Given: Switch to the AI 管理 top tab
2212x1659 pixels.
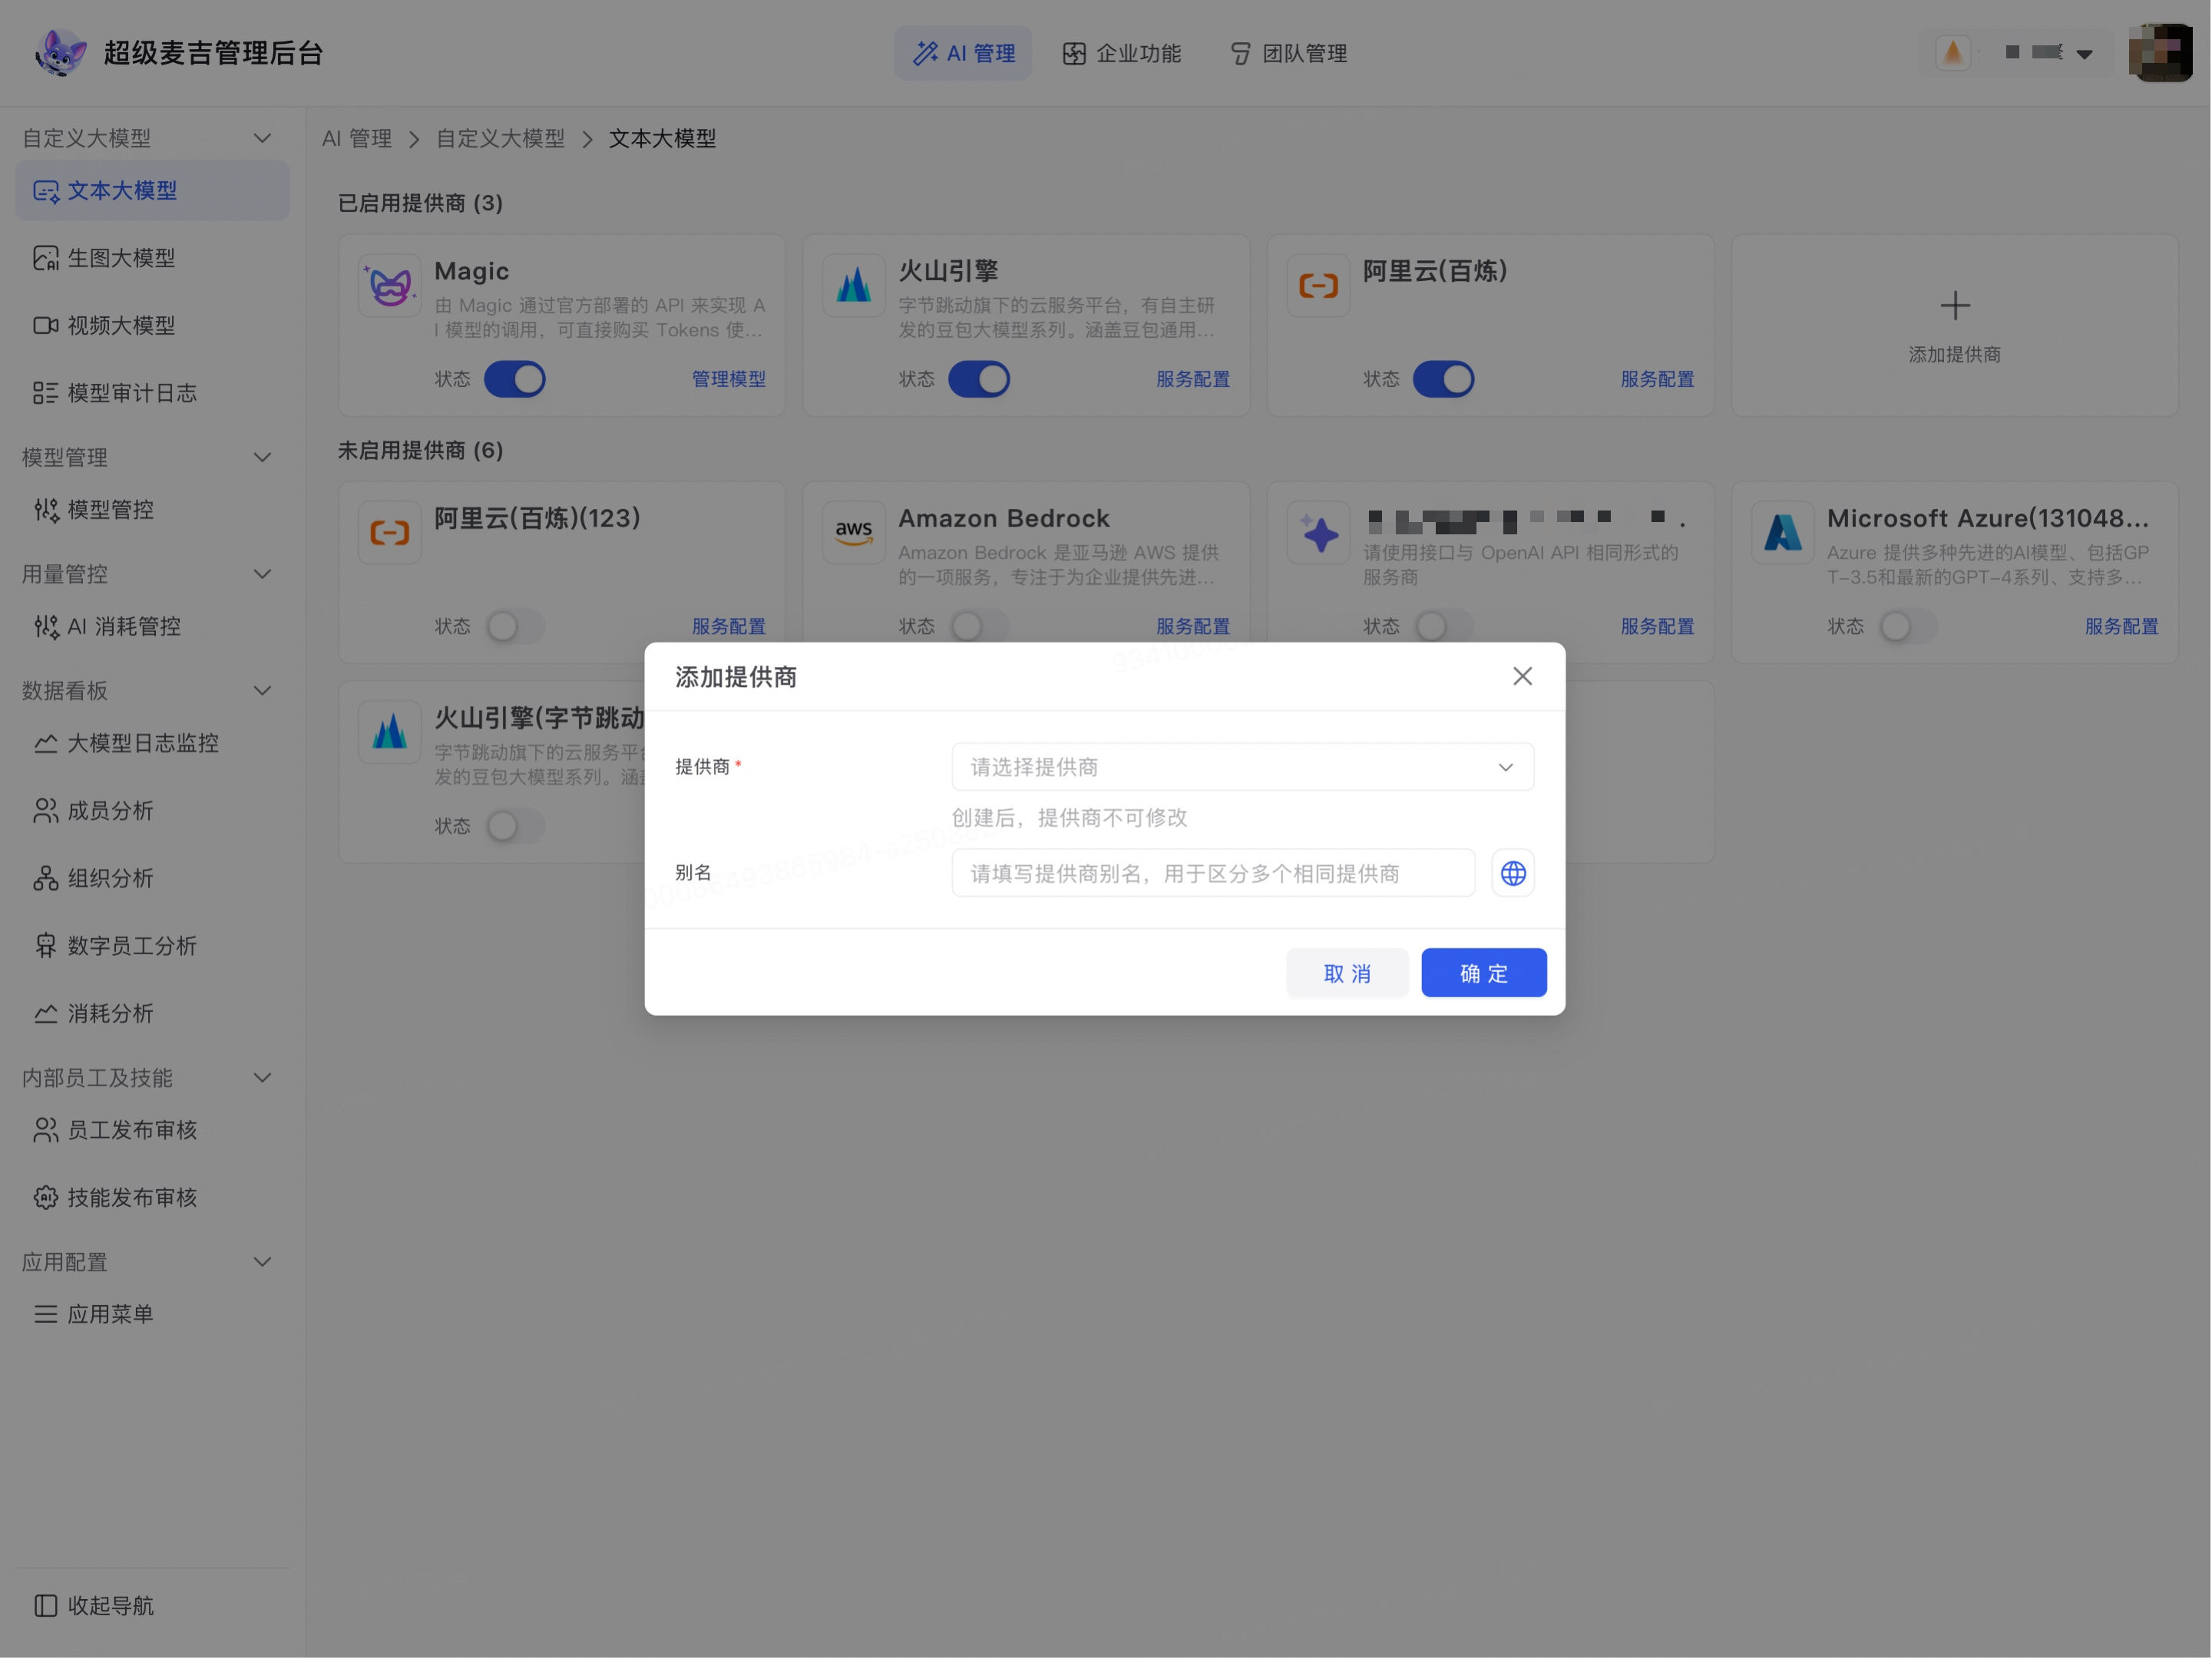Looking at the screenshot, I should point(963,53).
